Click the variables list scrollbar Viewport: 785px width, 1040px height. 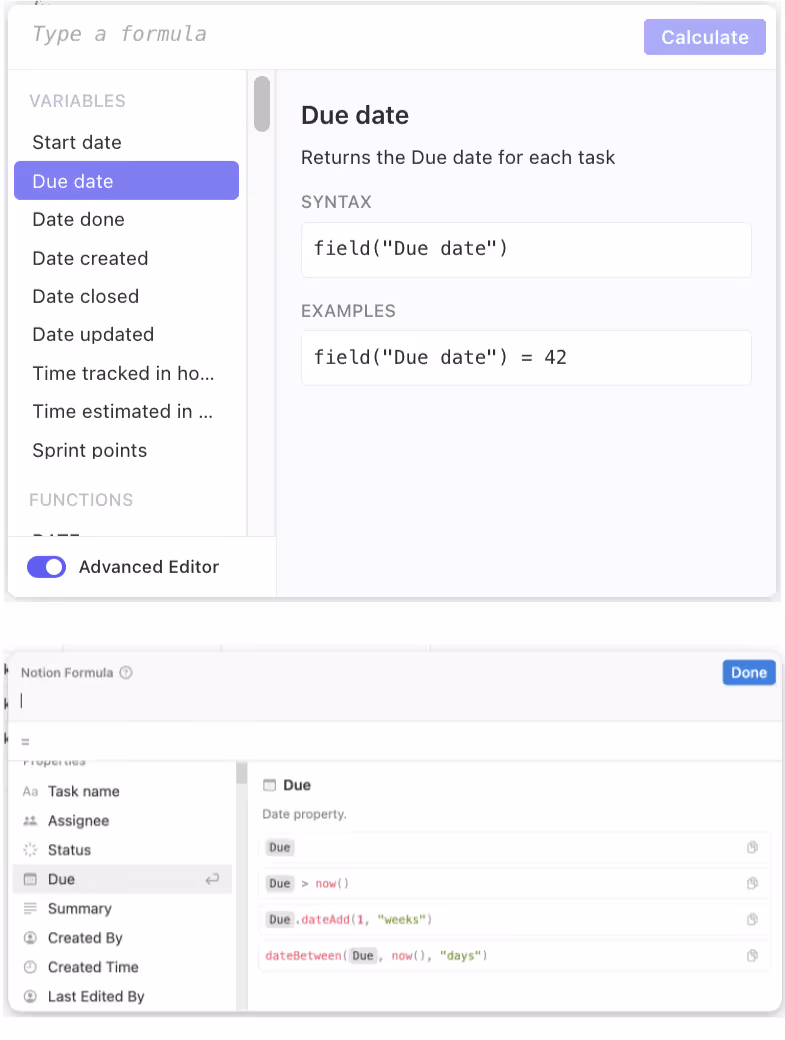click(x=261, y=104)
